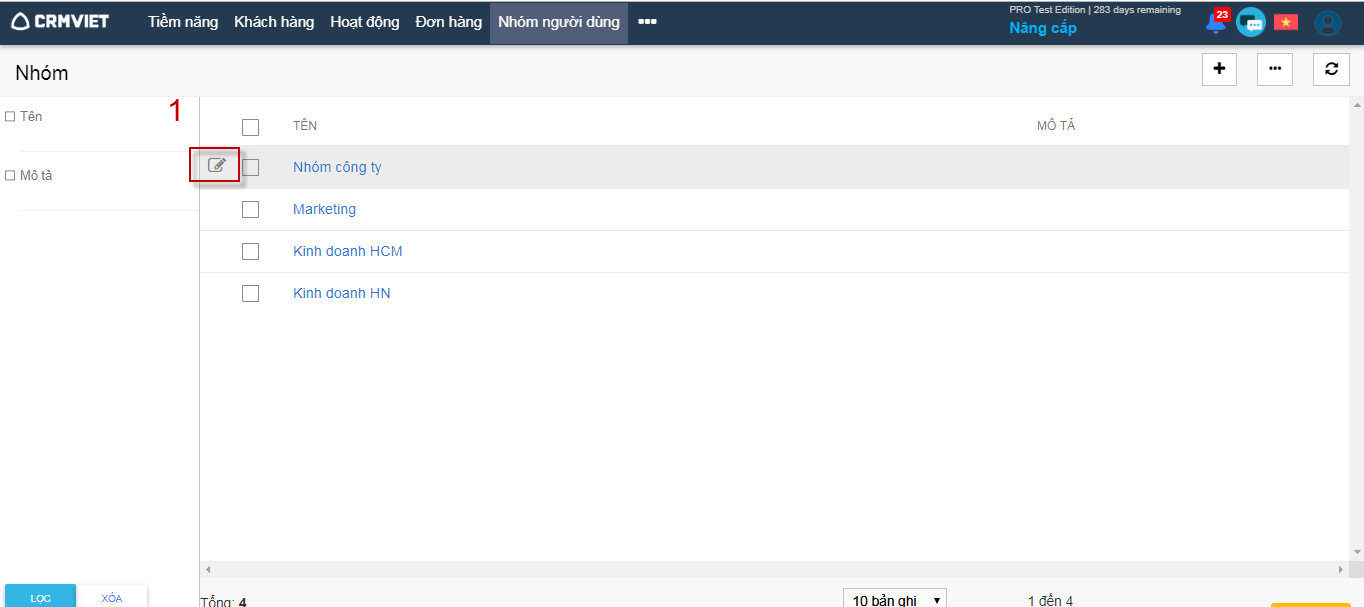
Task: Open the notification bell with 23 badge
Action: (x=1216, y=23)
